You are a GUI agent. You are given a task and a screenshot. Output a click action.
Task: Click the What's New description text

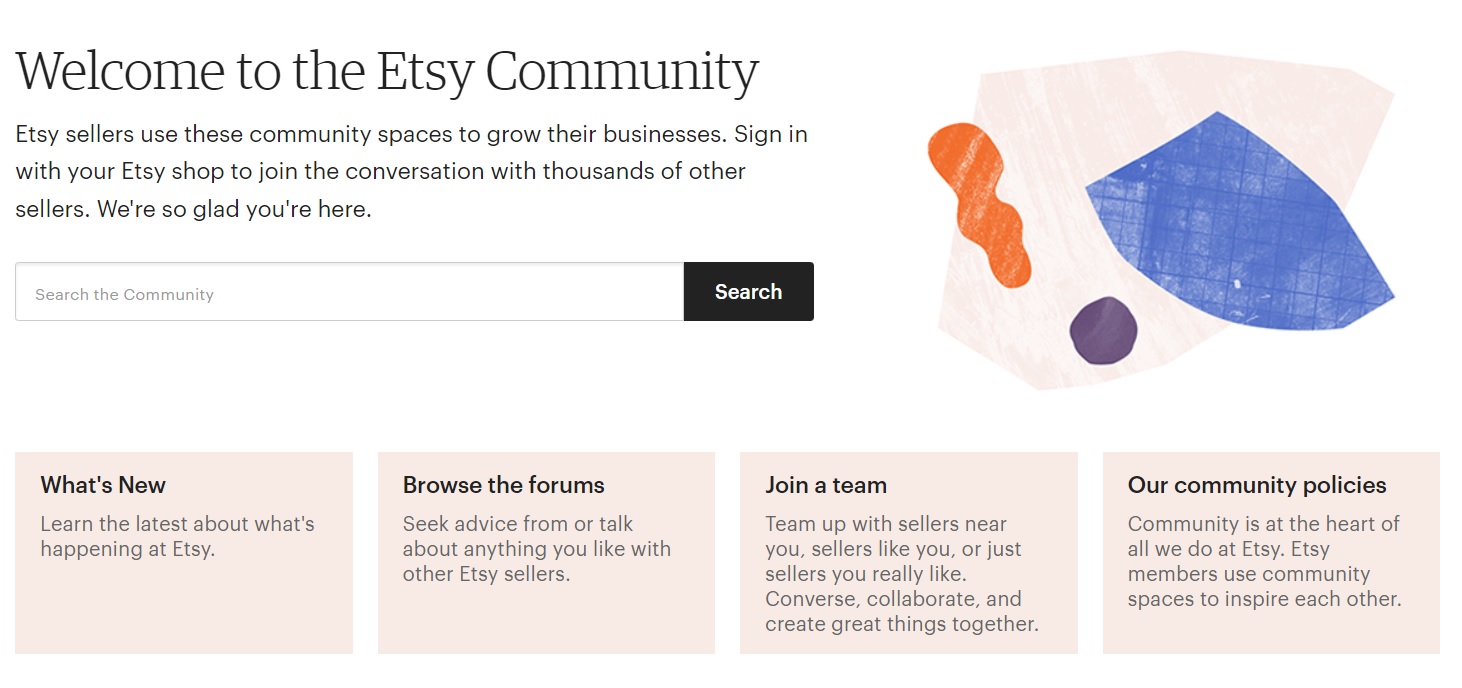[176, 536]
